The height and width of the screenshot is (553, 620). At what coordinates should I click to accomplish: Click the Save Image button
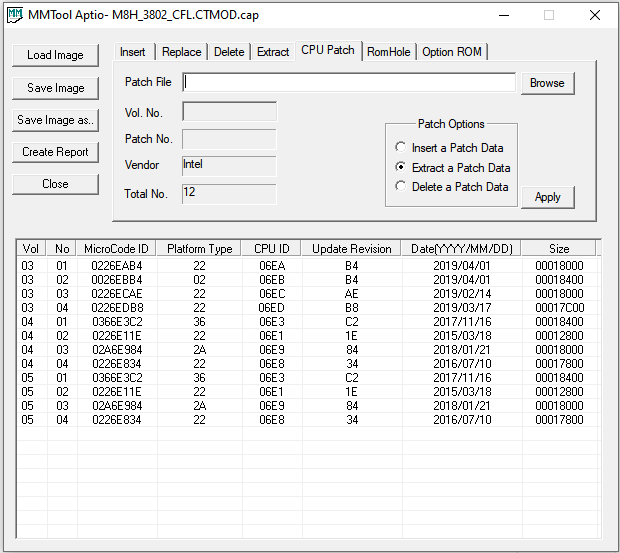pos(55,88)
